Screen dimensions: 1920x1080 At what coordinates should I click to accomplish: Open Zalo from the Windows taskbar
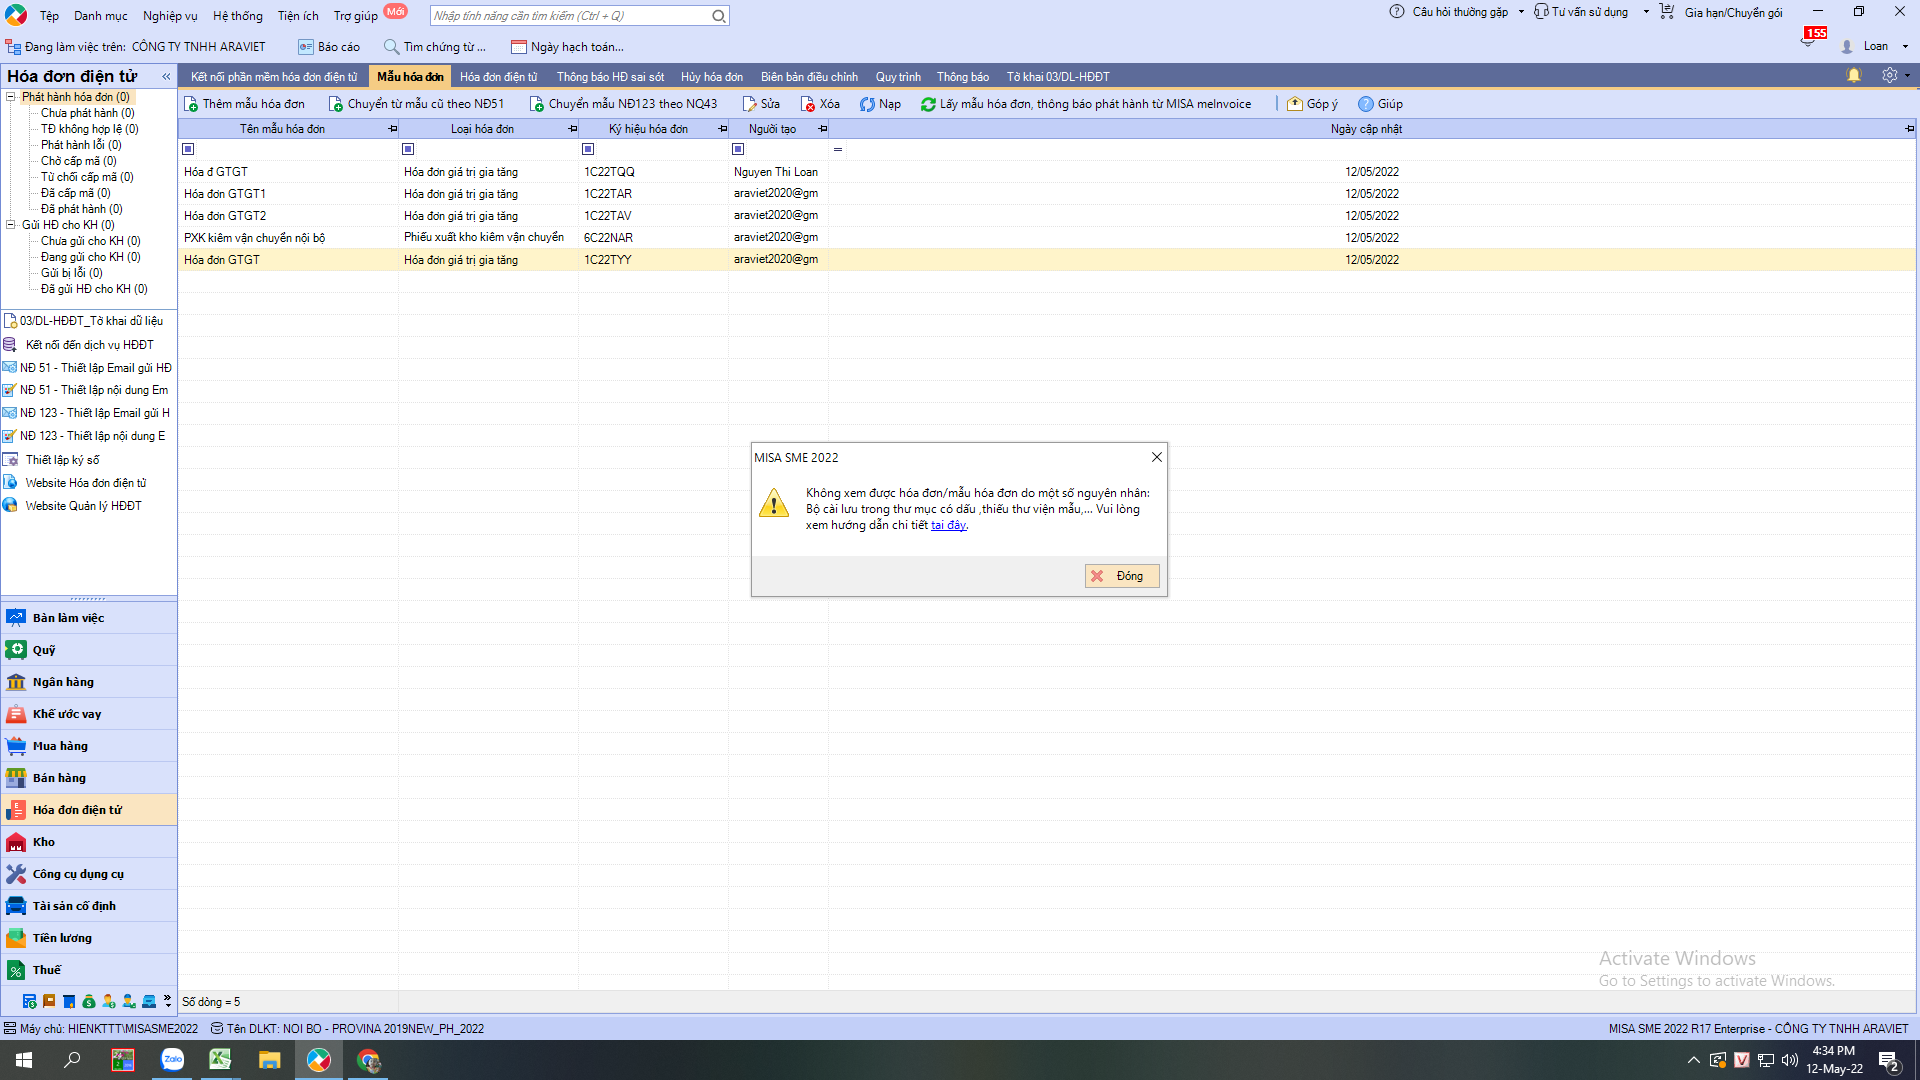click(172, 1060)
